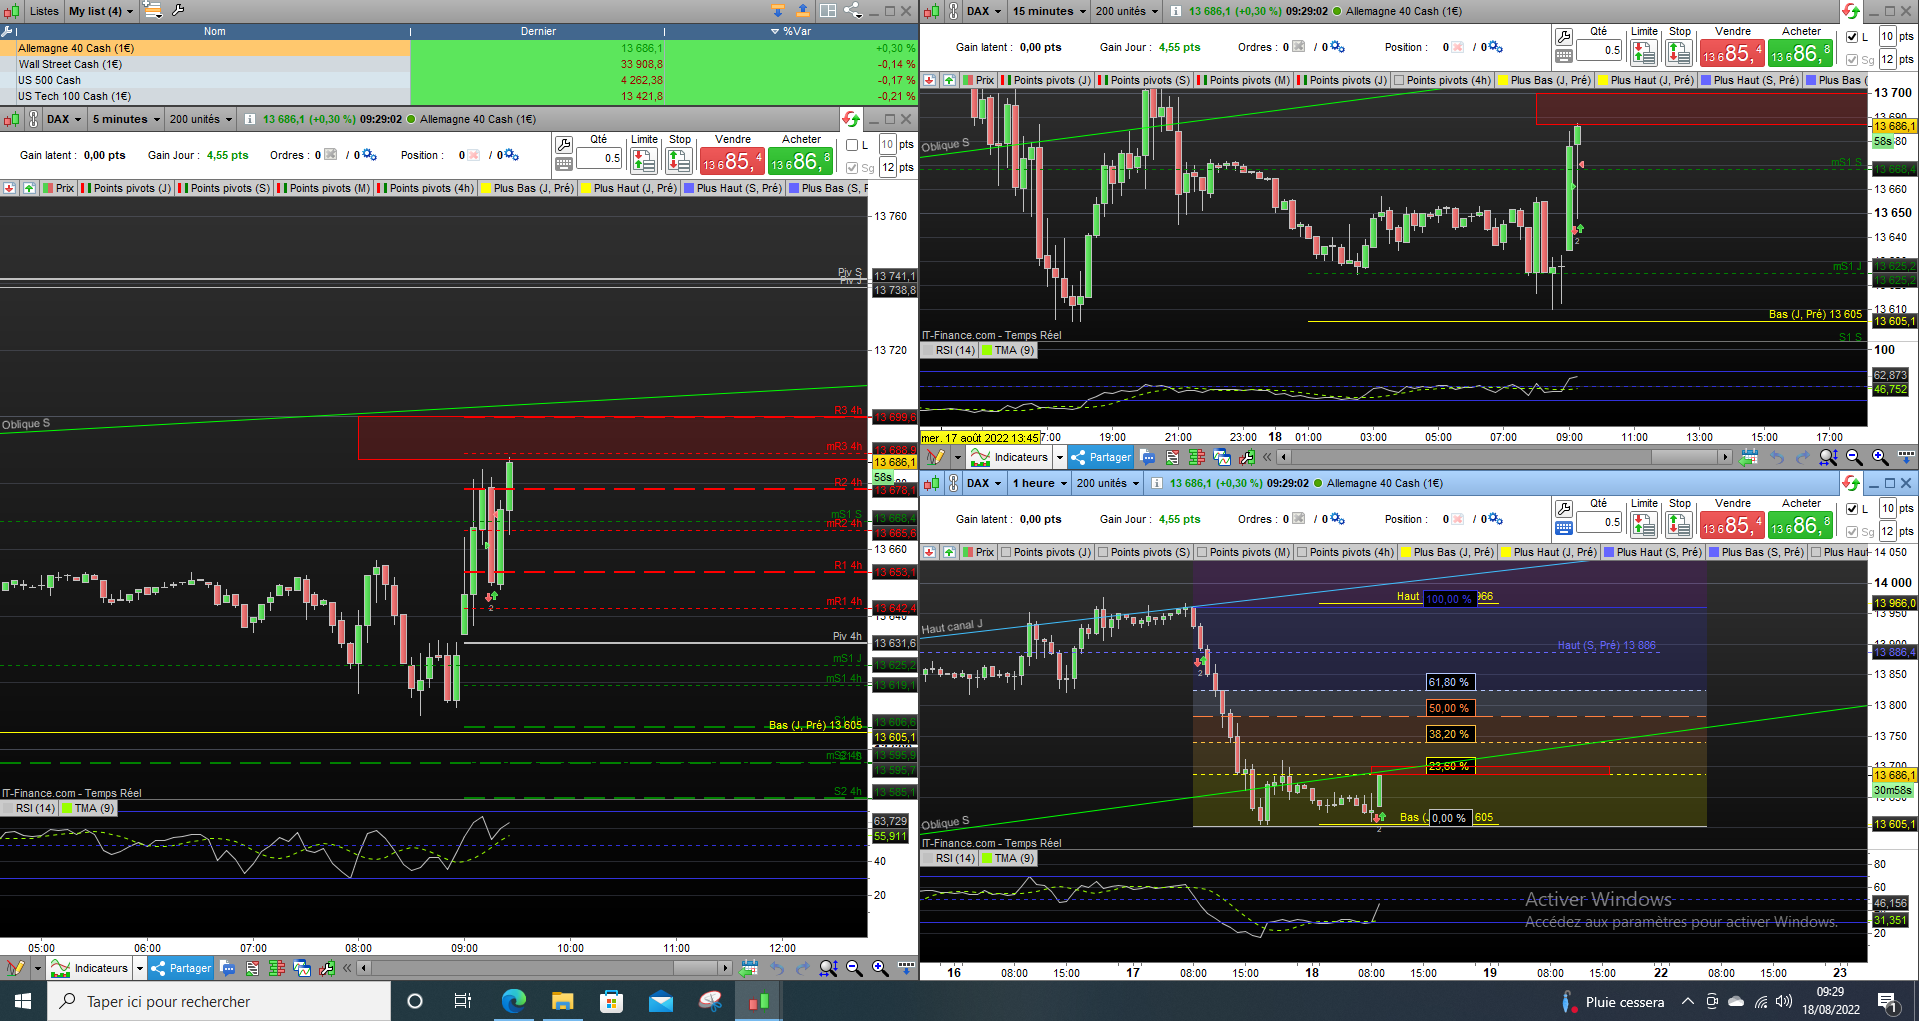Open Microsoft Edge from the taskbar

point(513,1001)
